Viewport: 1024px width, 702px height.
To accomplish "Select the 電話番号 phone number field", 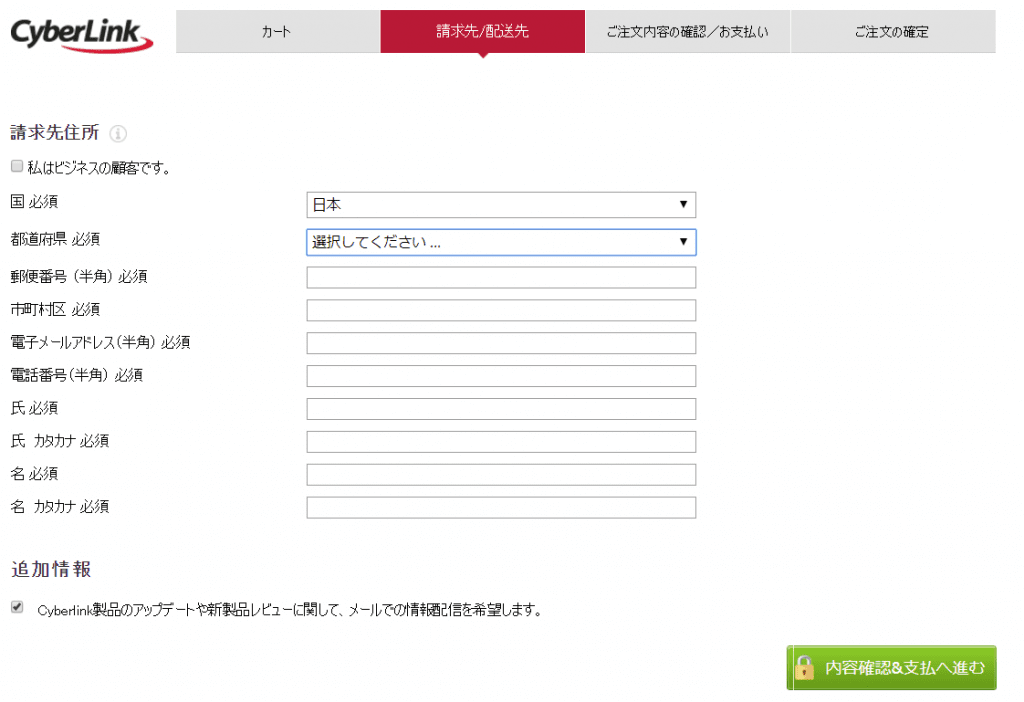I will (x=500, y=376).
